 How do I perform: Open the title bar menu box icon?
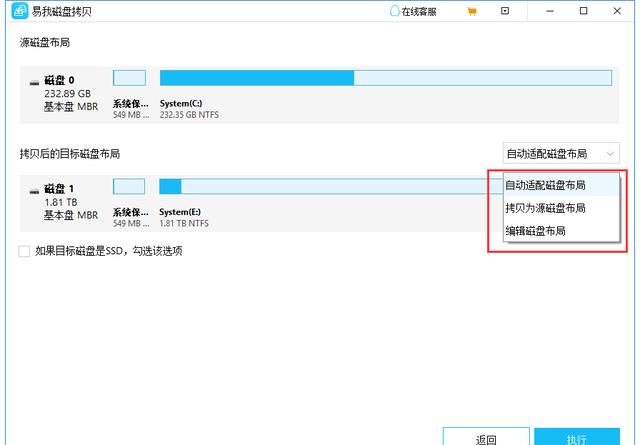(505, 11)
